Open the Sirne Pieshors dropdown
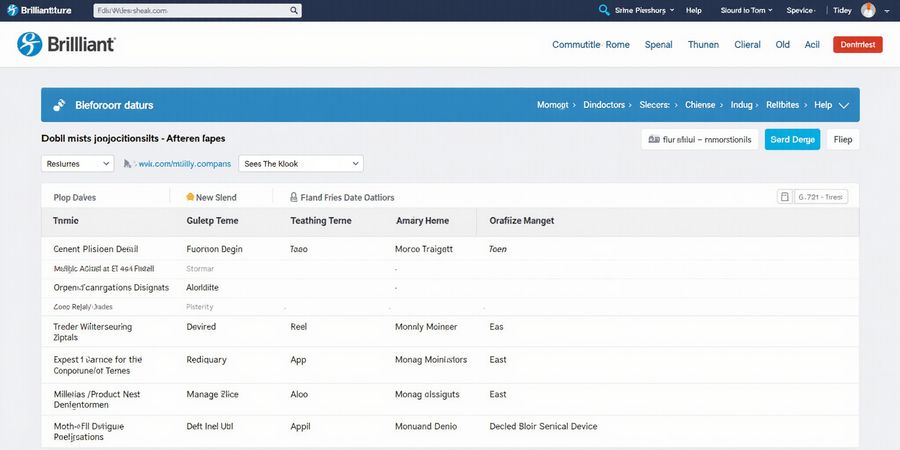Image resolution: width=900 pixels, height=450 pixels. tap(645, 10)
